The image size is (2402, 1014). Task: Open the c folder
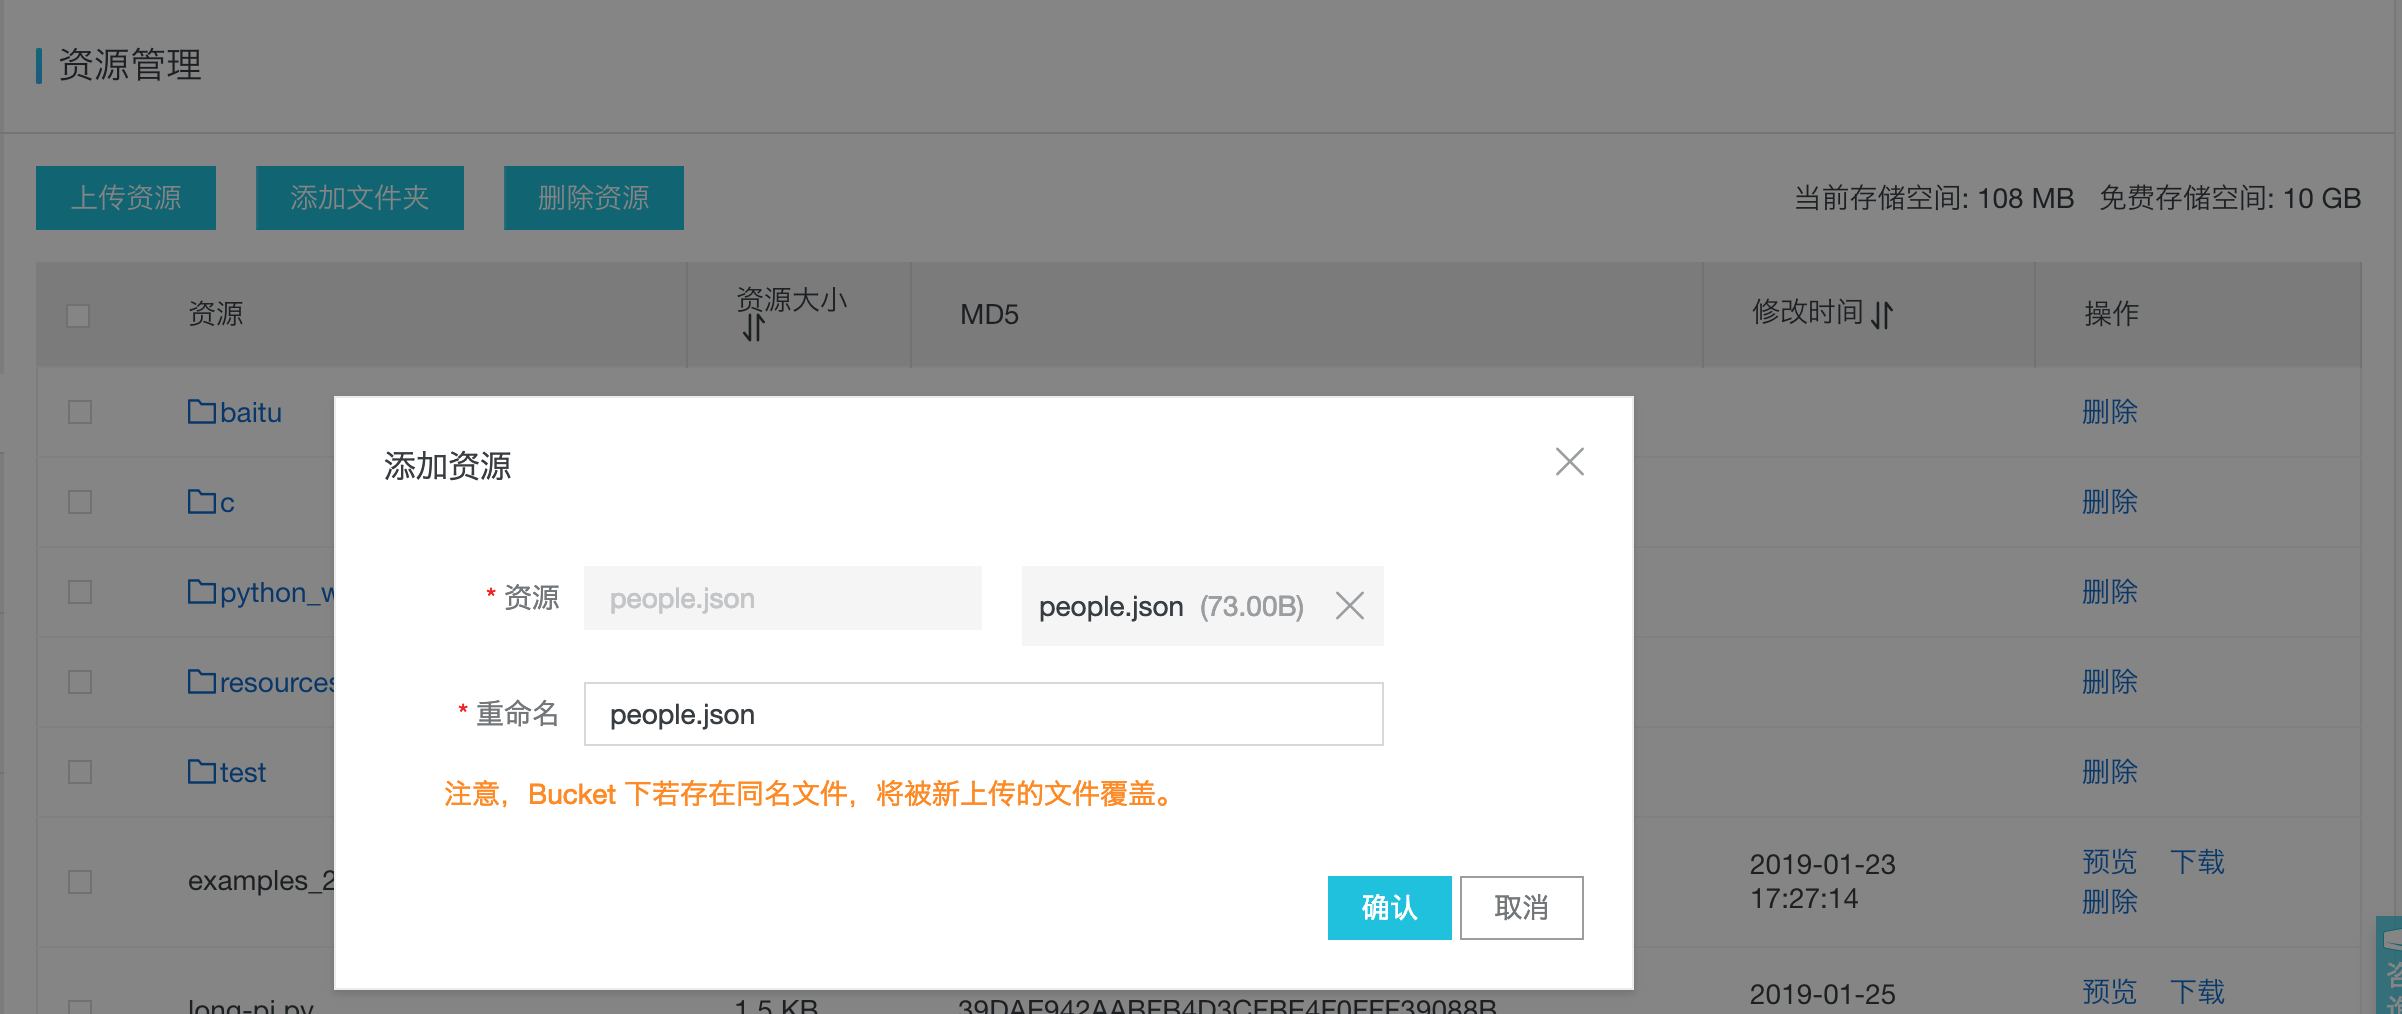(227, 502)
